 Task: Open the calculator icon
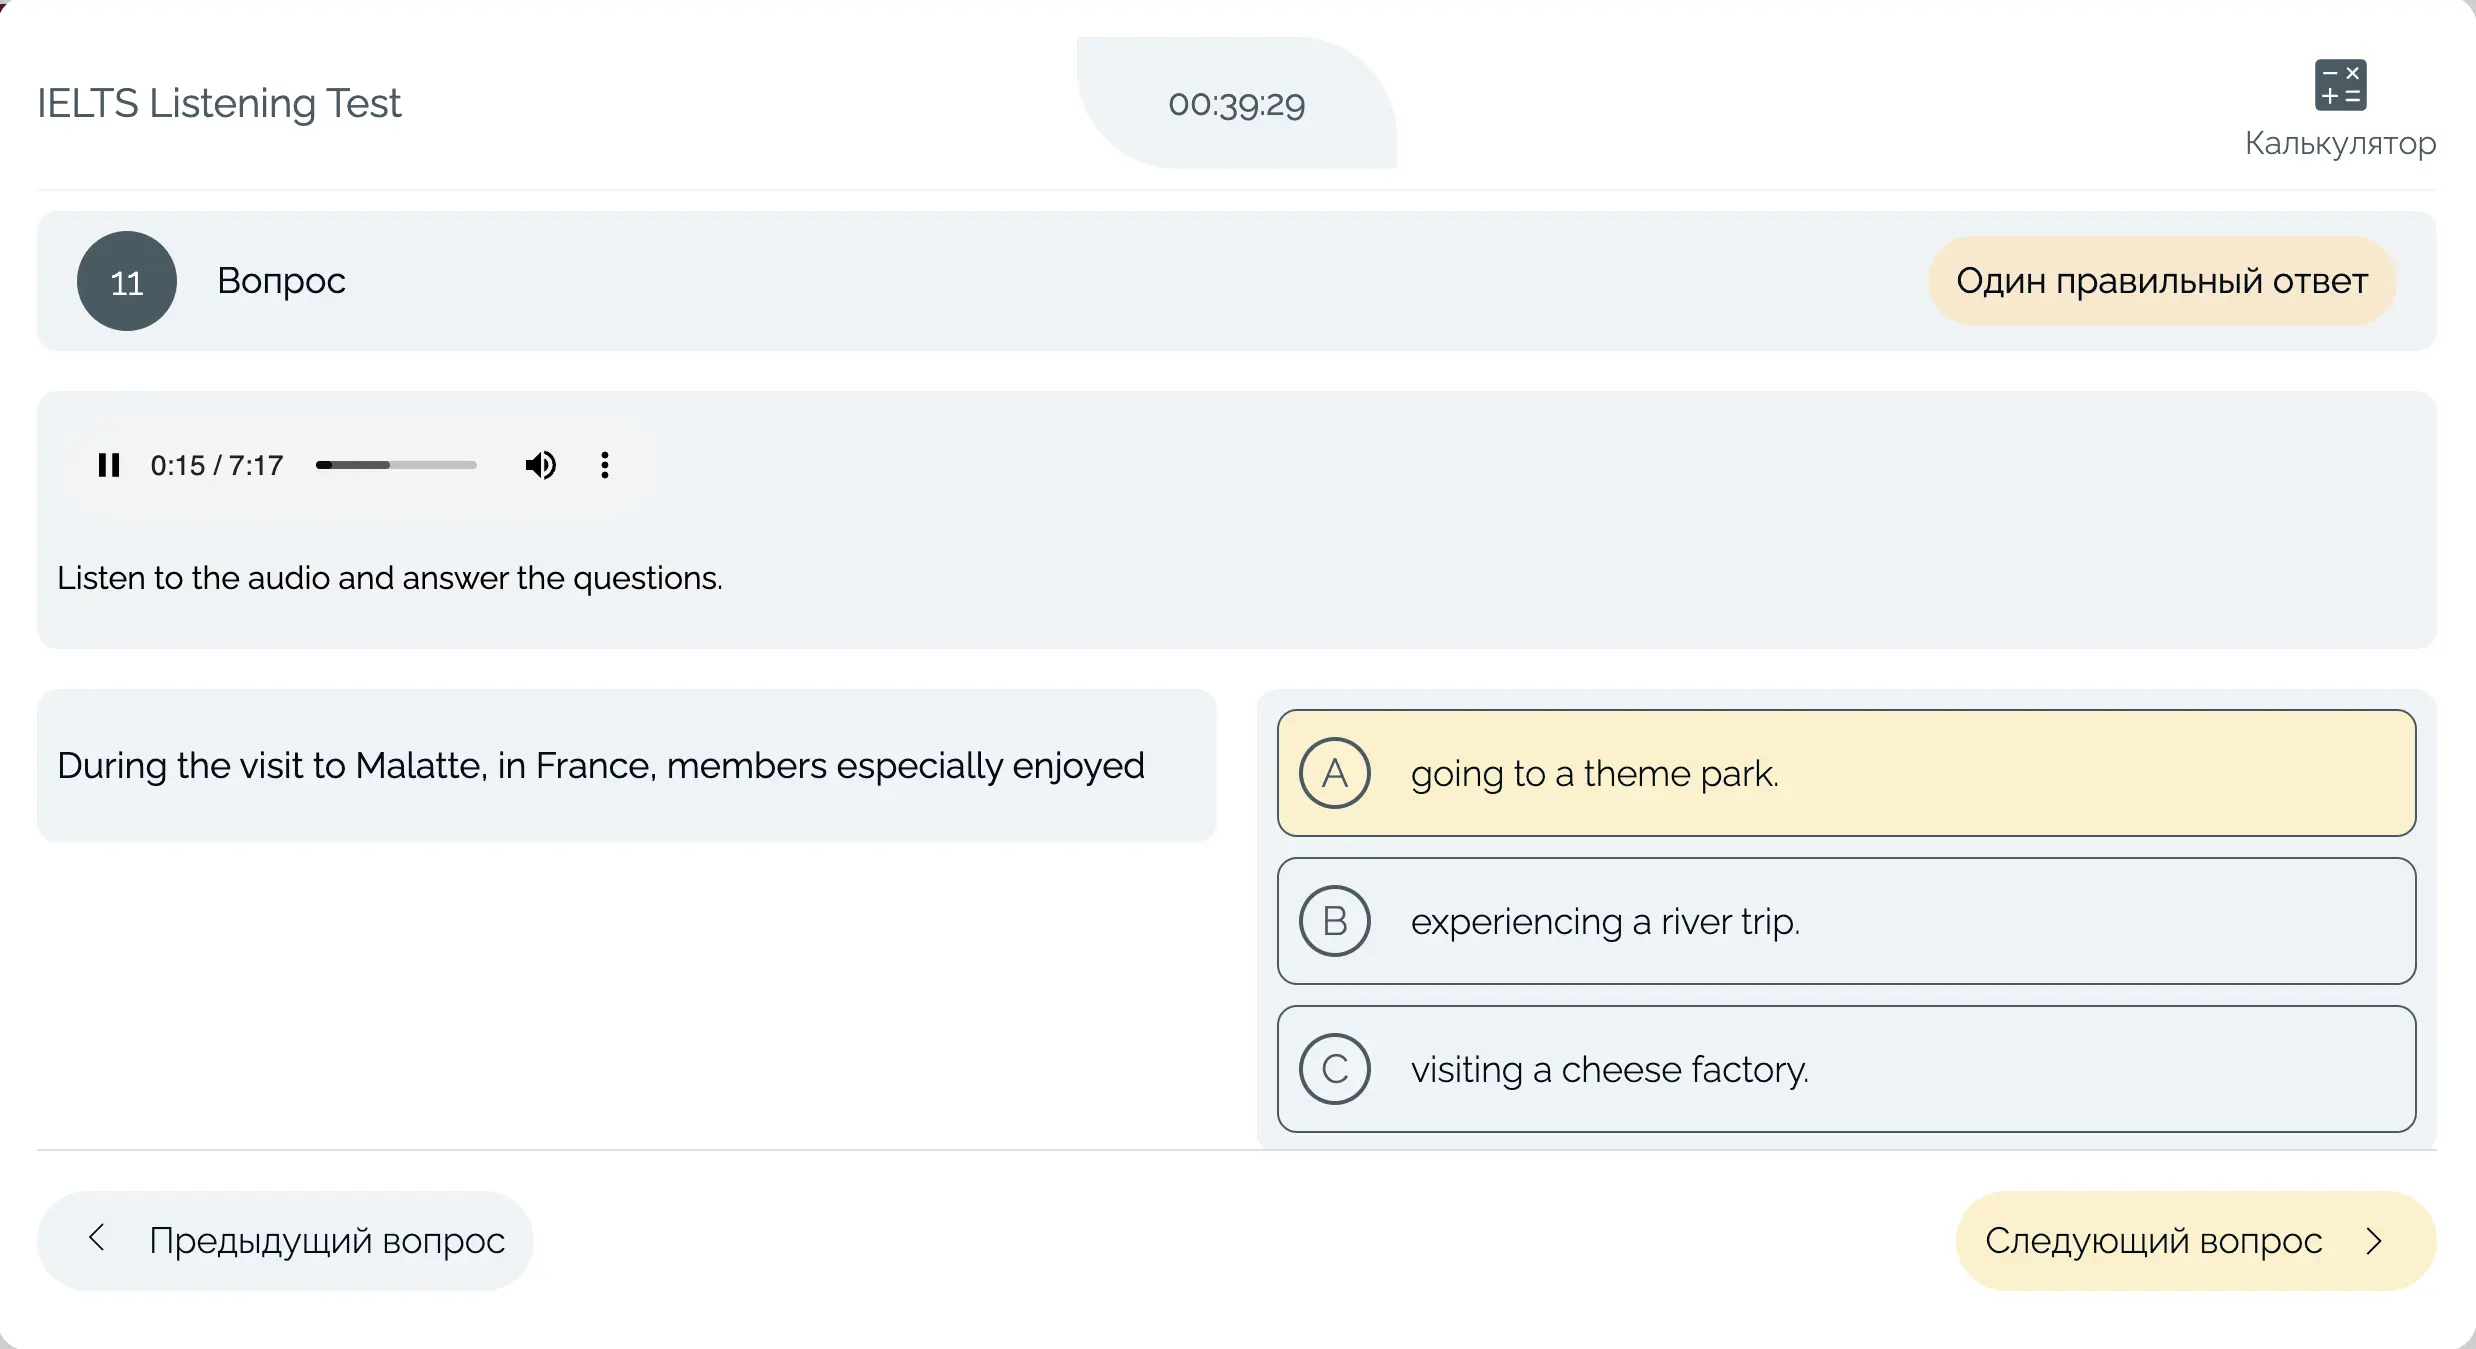[2340, 85]
